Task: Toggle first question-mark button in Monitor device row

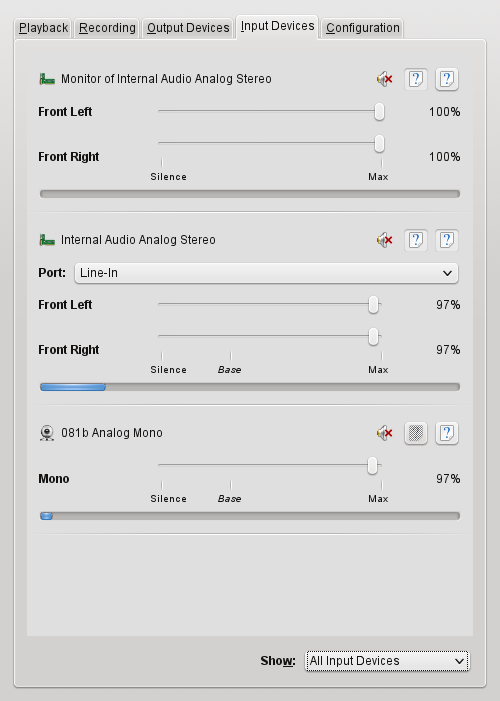Action: pos(416,79)
